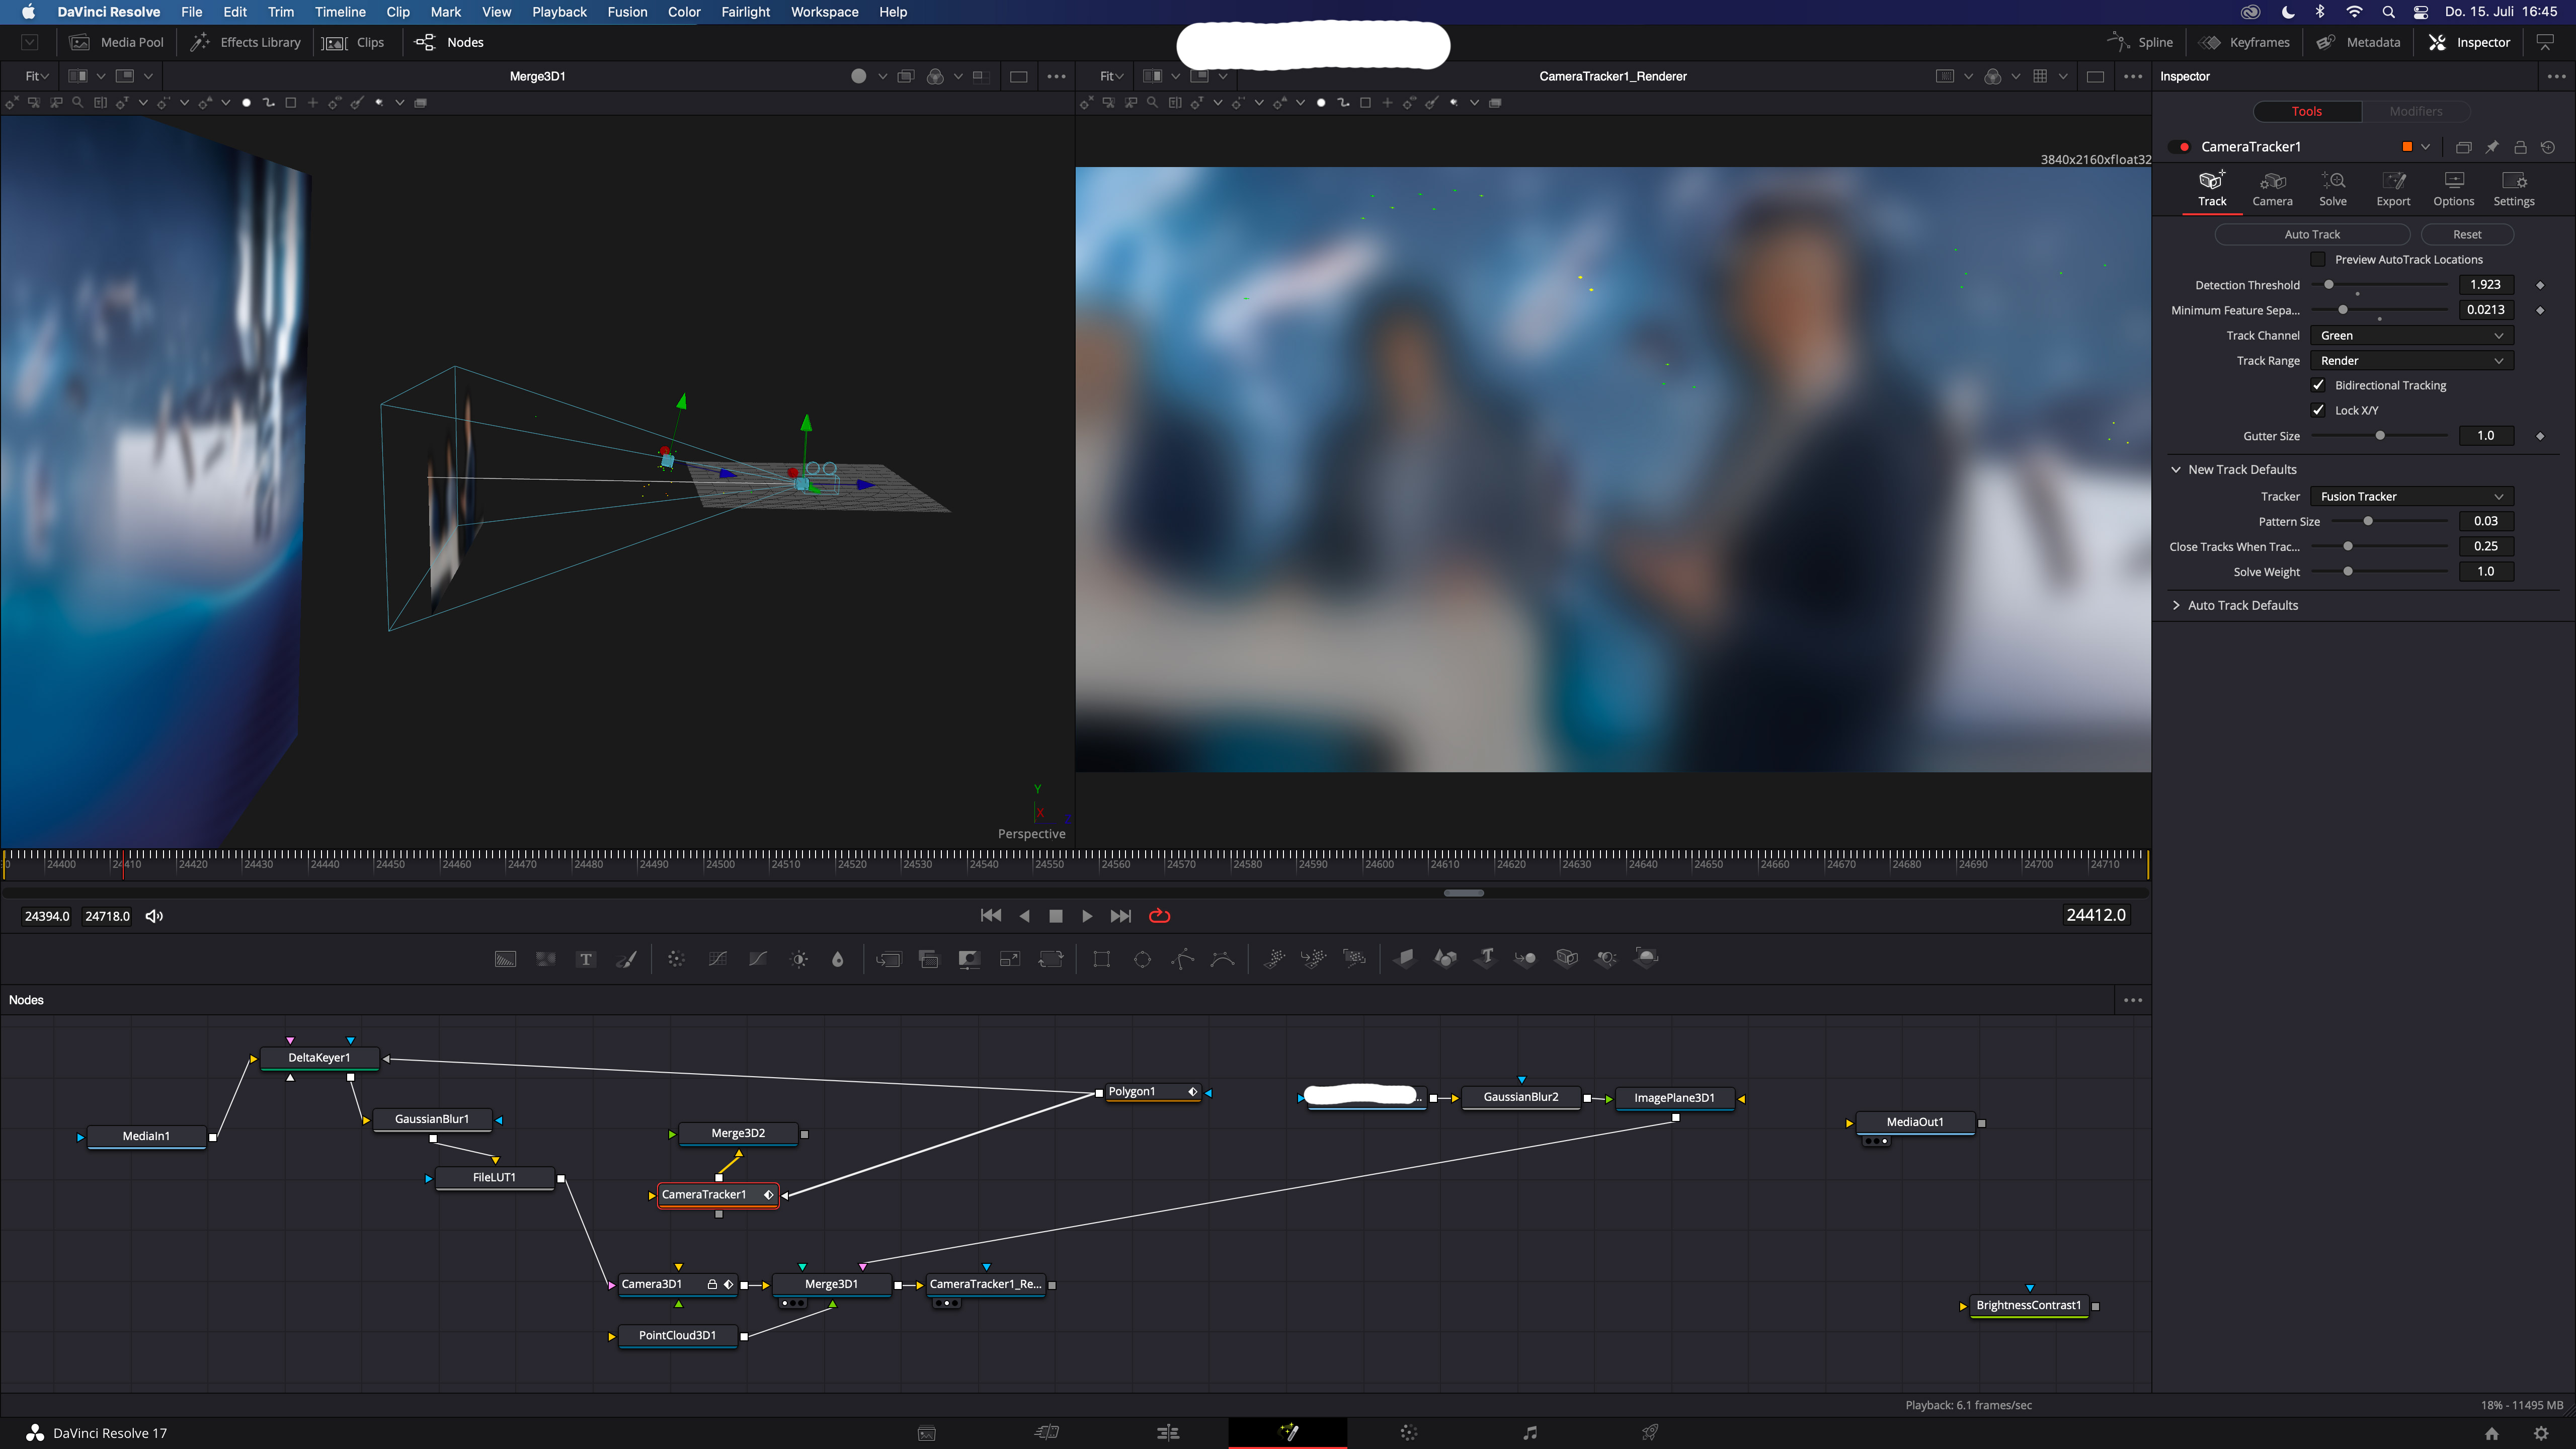Add a Background node from the toolbar
The width and height of the screenshot is (2576, 1449).
(505, 959)
